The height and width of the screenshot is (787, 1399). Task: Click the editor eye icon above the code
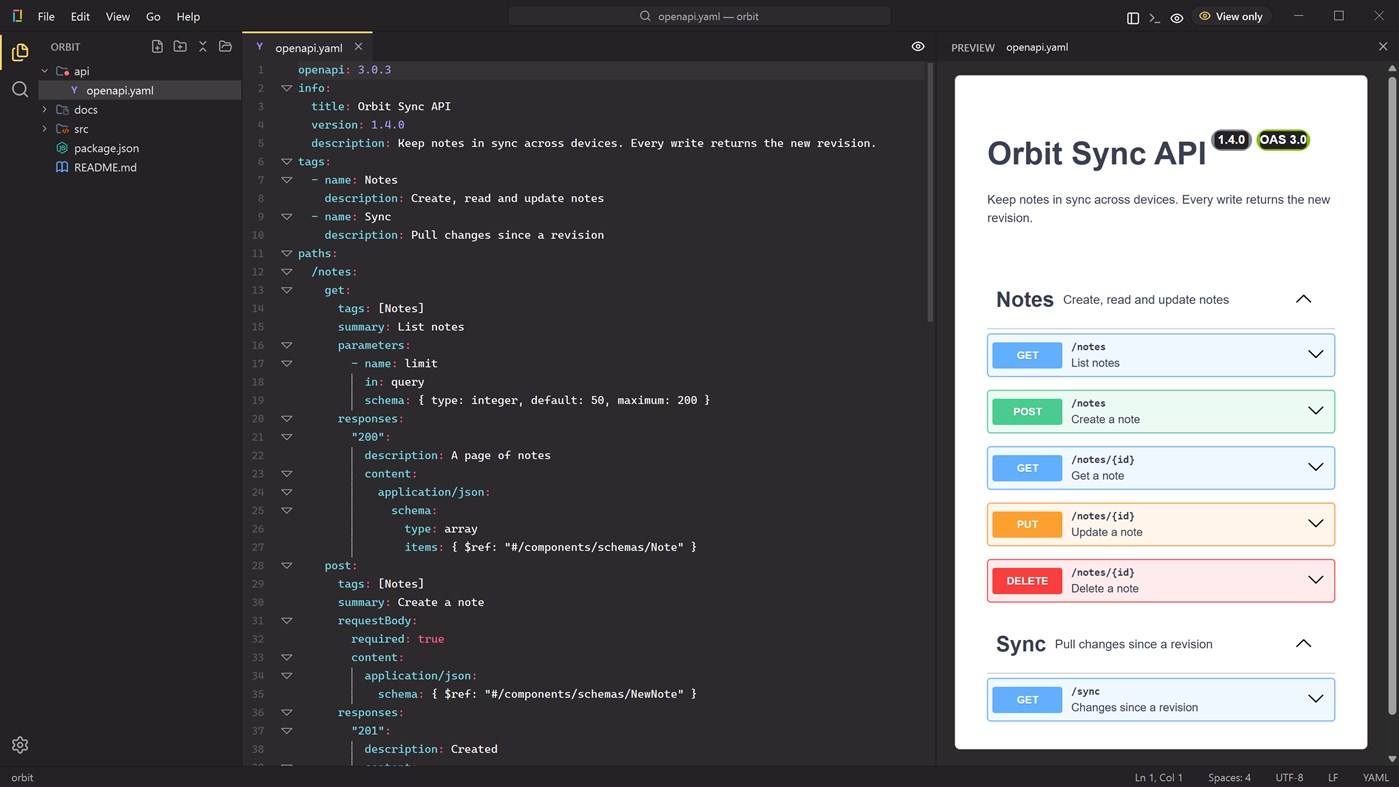coord(918,47)
